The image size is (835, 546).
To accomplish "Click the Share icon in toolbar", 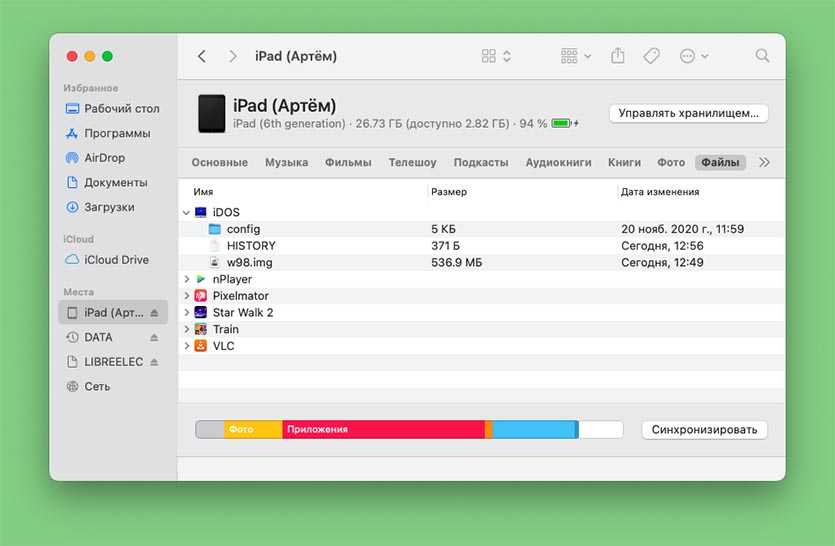I will (x=618, y=56).
